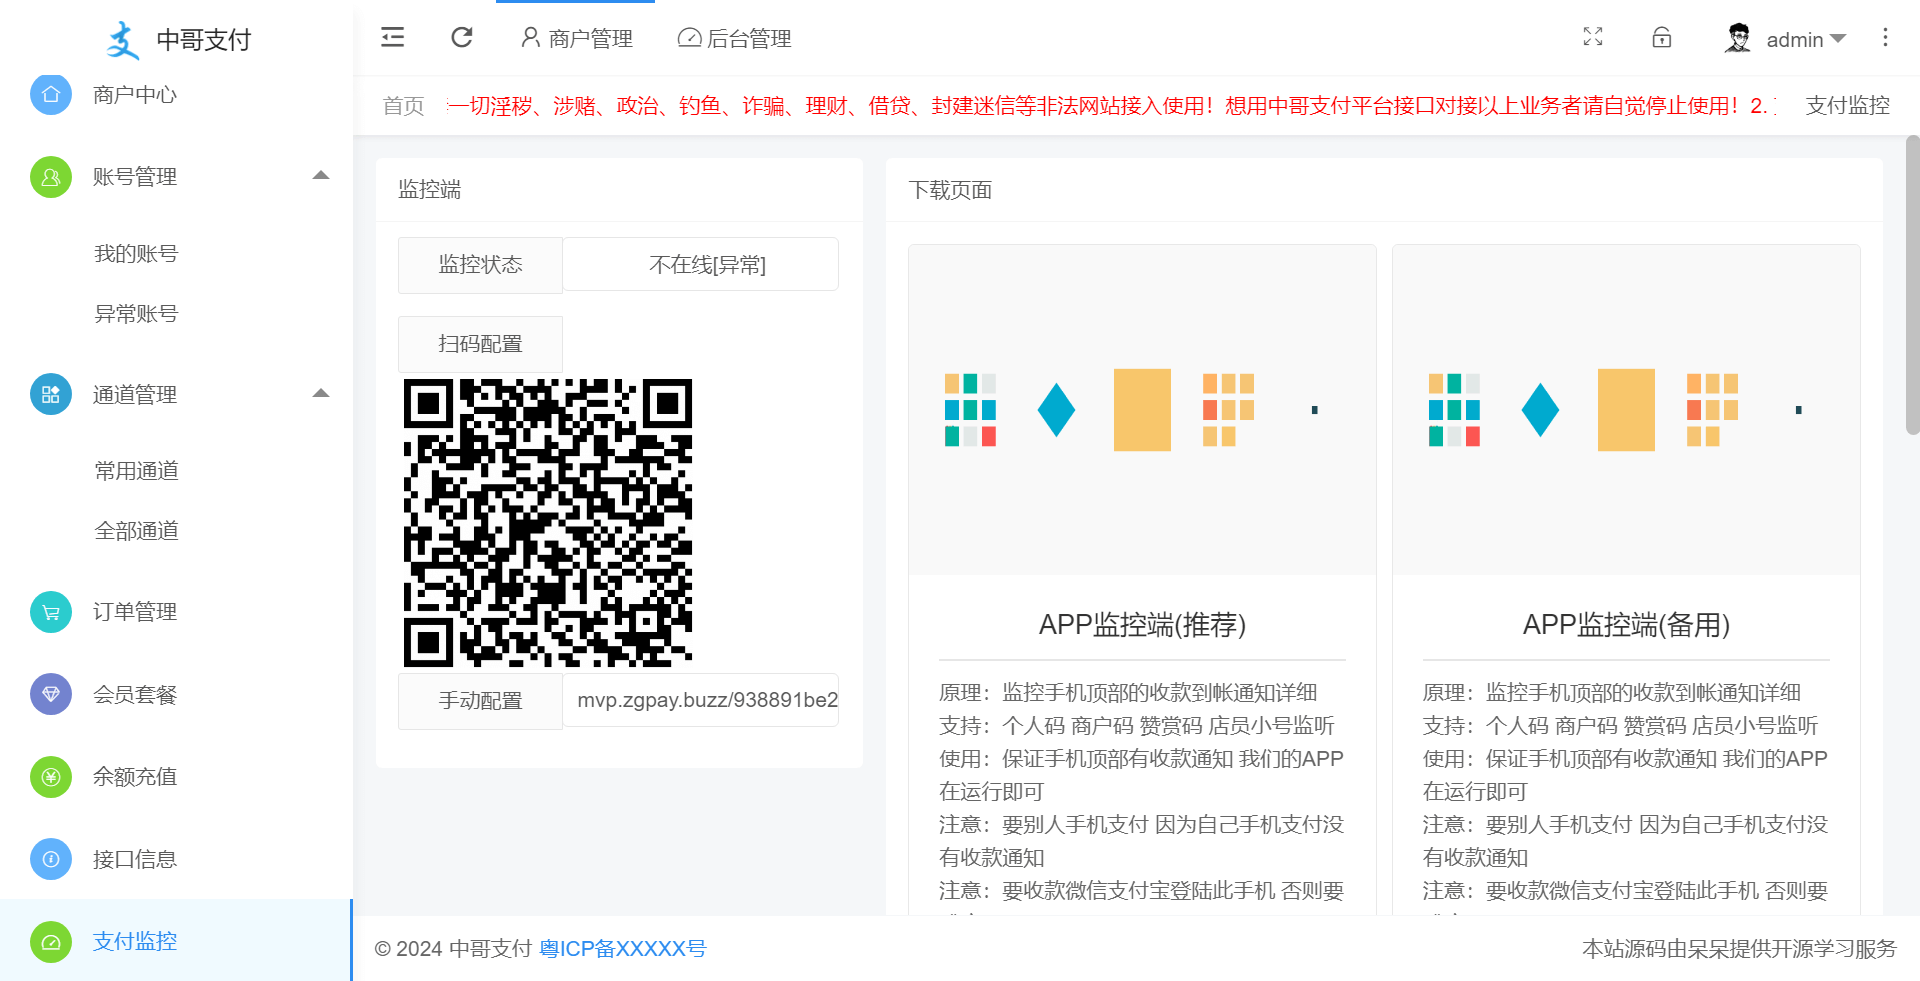
Task: Click the 订单管理 cart icon
Action: click(51, 612)
